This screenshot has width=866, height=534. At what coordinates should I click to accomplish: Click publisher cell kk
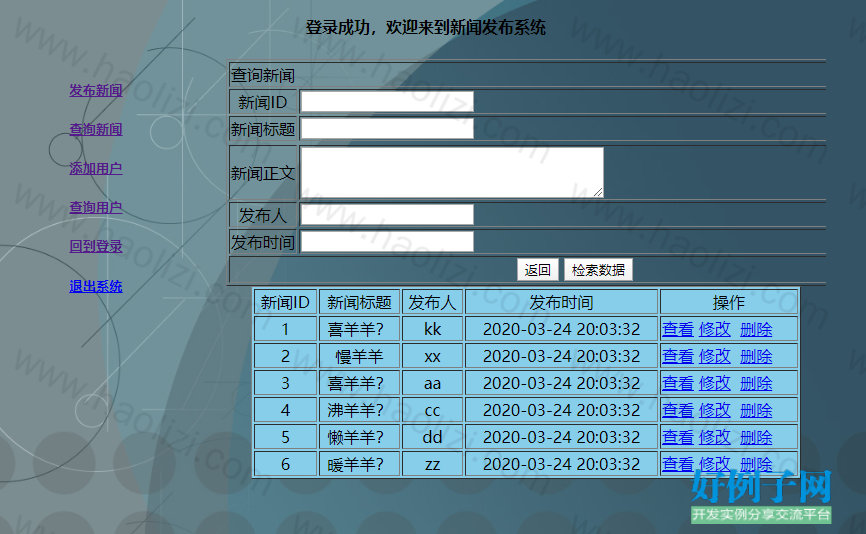(432, 329)
